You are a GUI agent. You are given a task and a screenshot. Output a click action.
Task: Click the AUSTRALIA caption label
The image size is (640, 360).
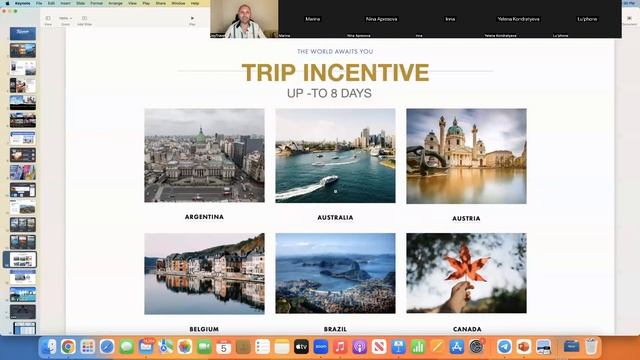coord(335,218)
